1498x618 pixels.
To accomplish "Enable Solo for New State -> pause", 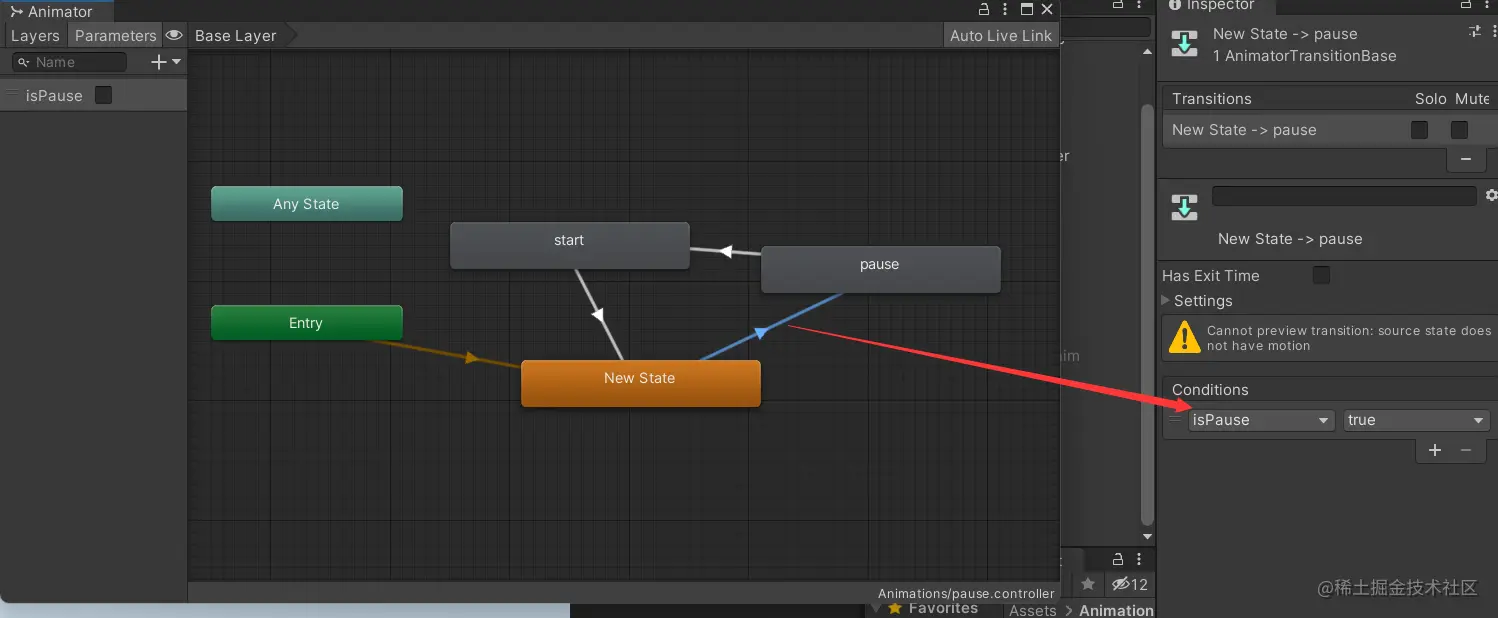I will point(1419,130).
